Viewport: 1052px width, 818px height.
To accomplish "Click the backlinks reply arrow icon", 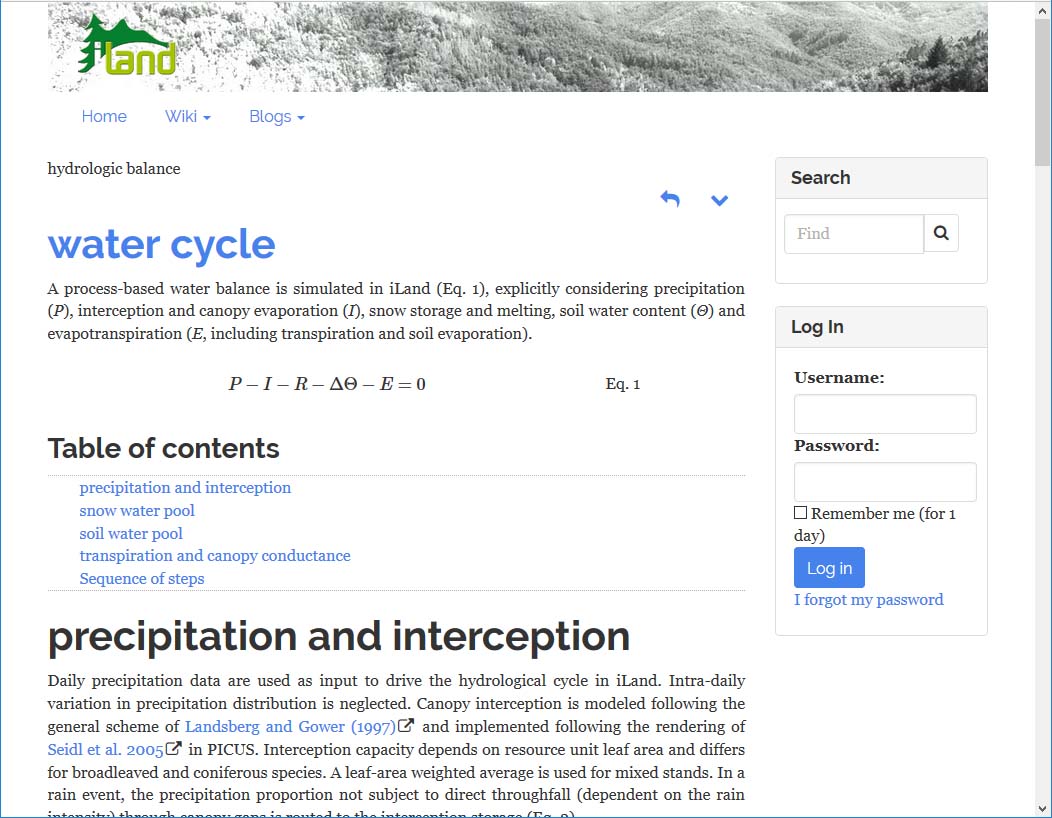I will coord(670,199).
